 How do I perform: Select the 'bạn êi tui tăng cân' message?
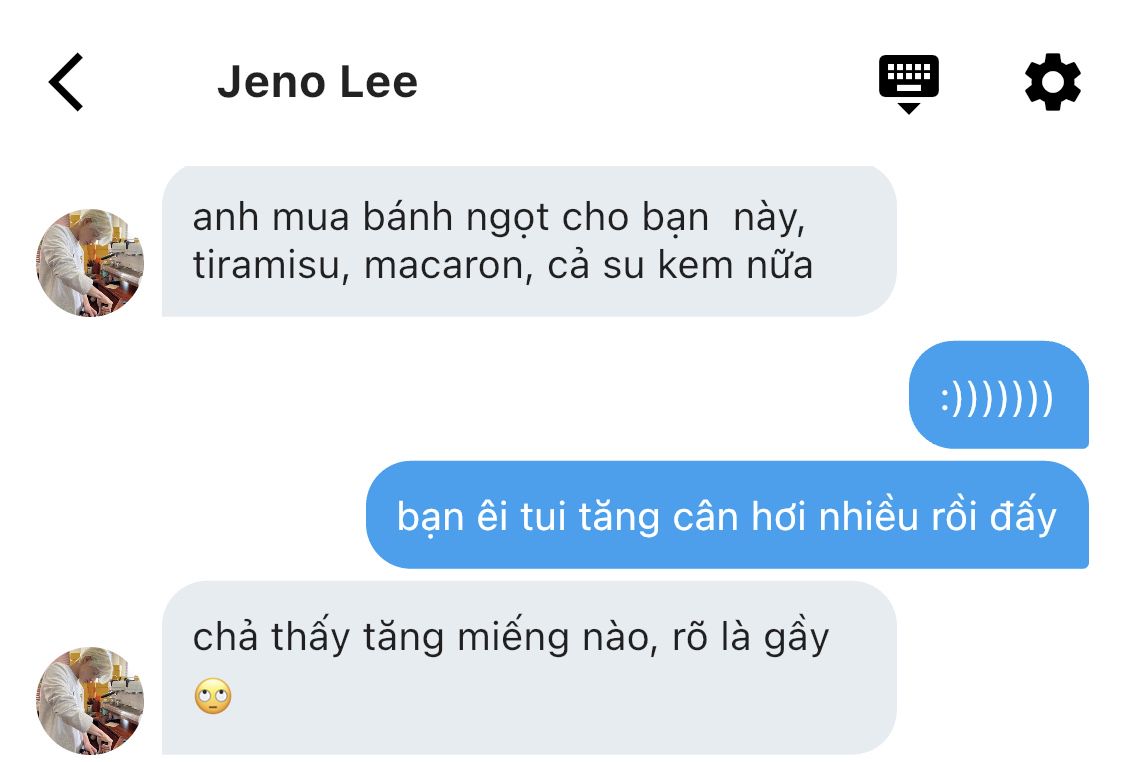(728, 514)
